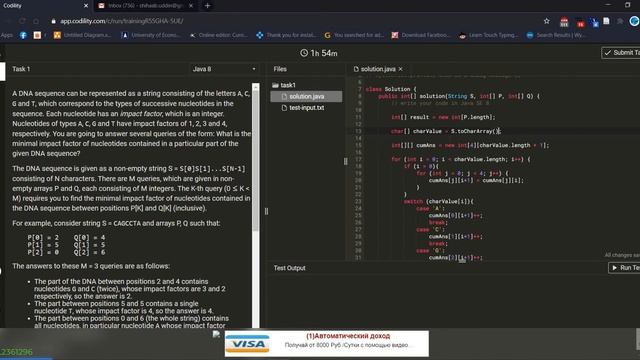This screenshot has height=360, width=640.
Task: Reload the Codility page
Action: [x=22, y=21]
